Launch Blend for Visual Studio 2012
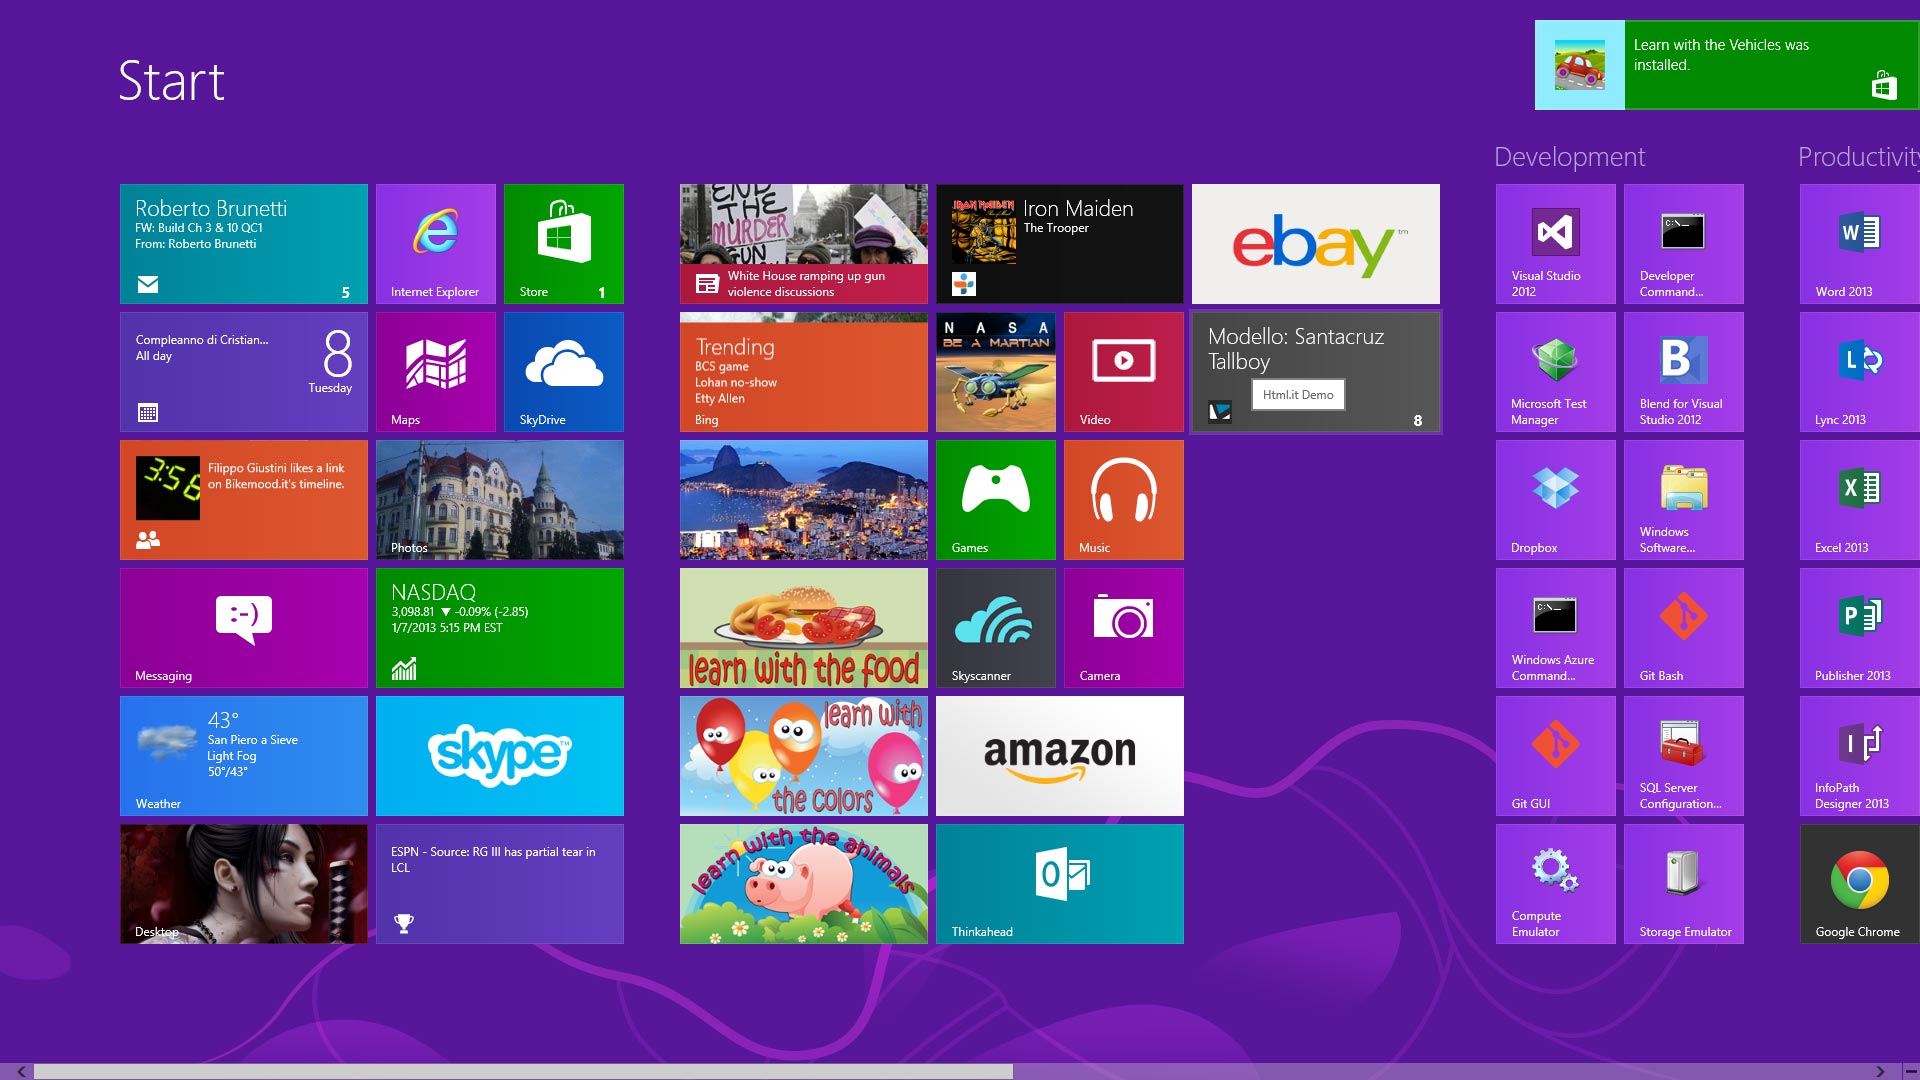Image resolution: width=1920 pixels, height=1080 pixels. (1684, 372)
